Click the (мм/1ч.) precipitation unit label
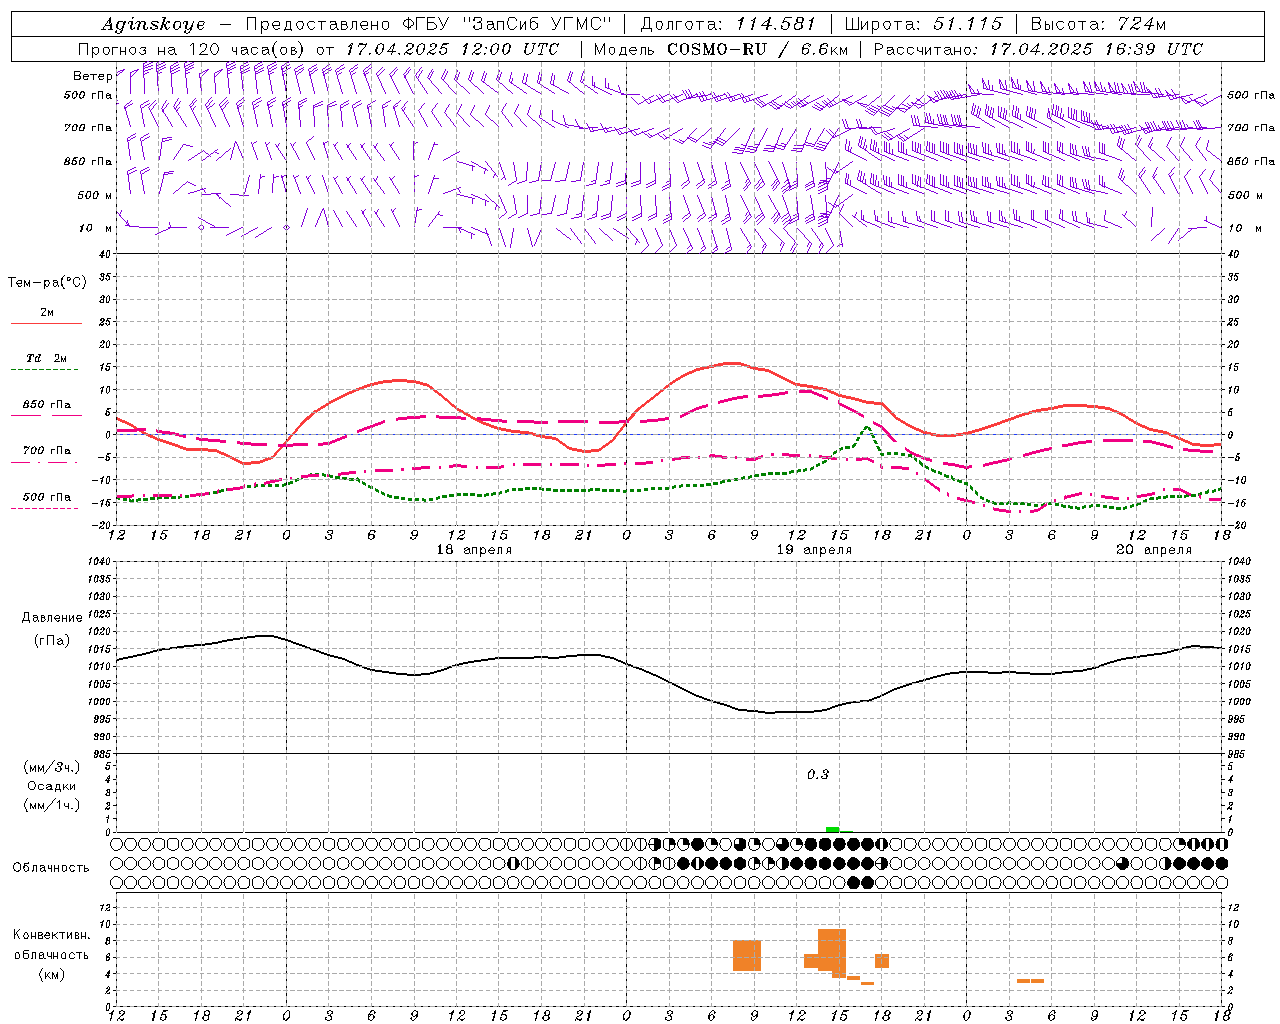1280x1024 pixels. 52,805
